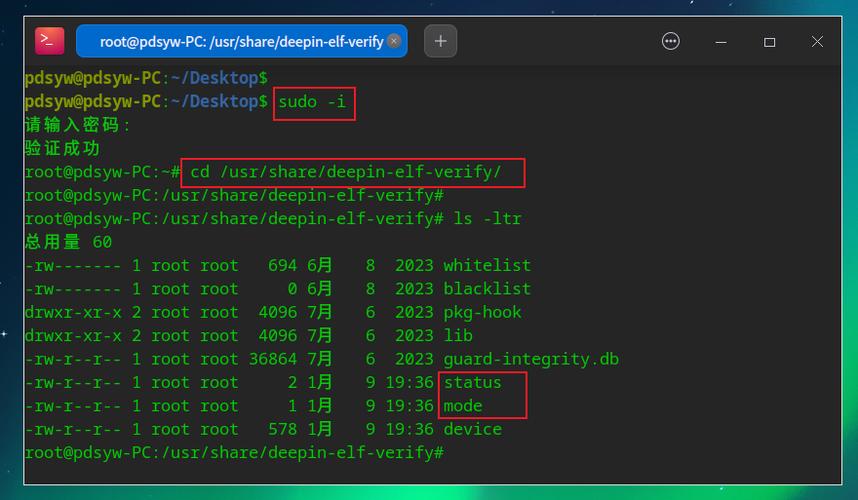Click the '验证成功' message line
This screenshot has width=858, height=500.
[62, 148]
